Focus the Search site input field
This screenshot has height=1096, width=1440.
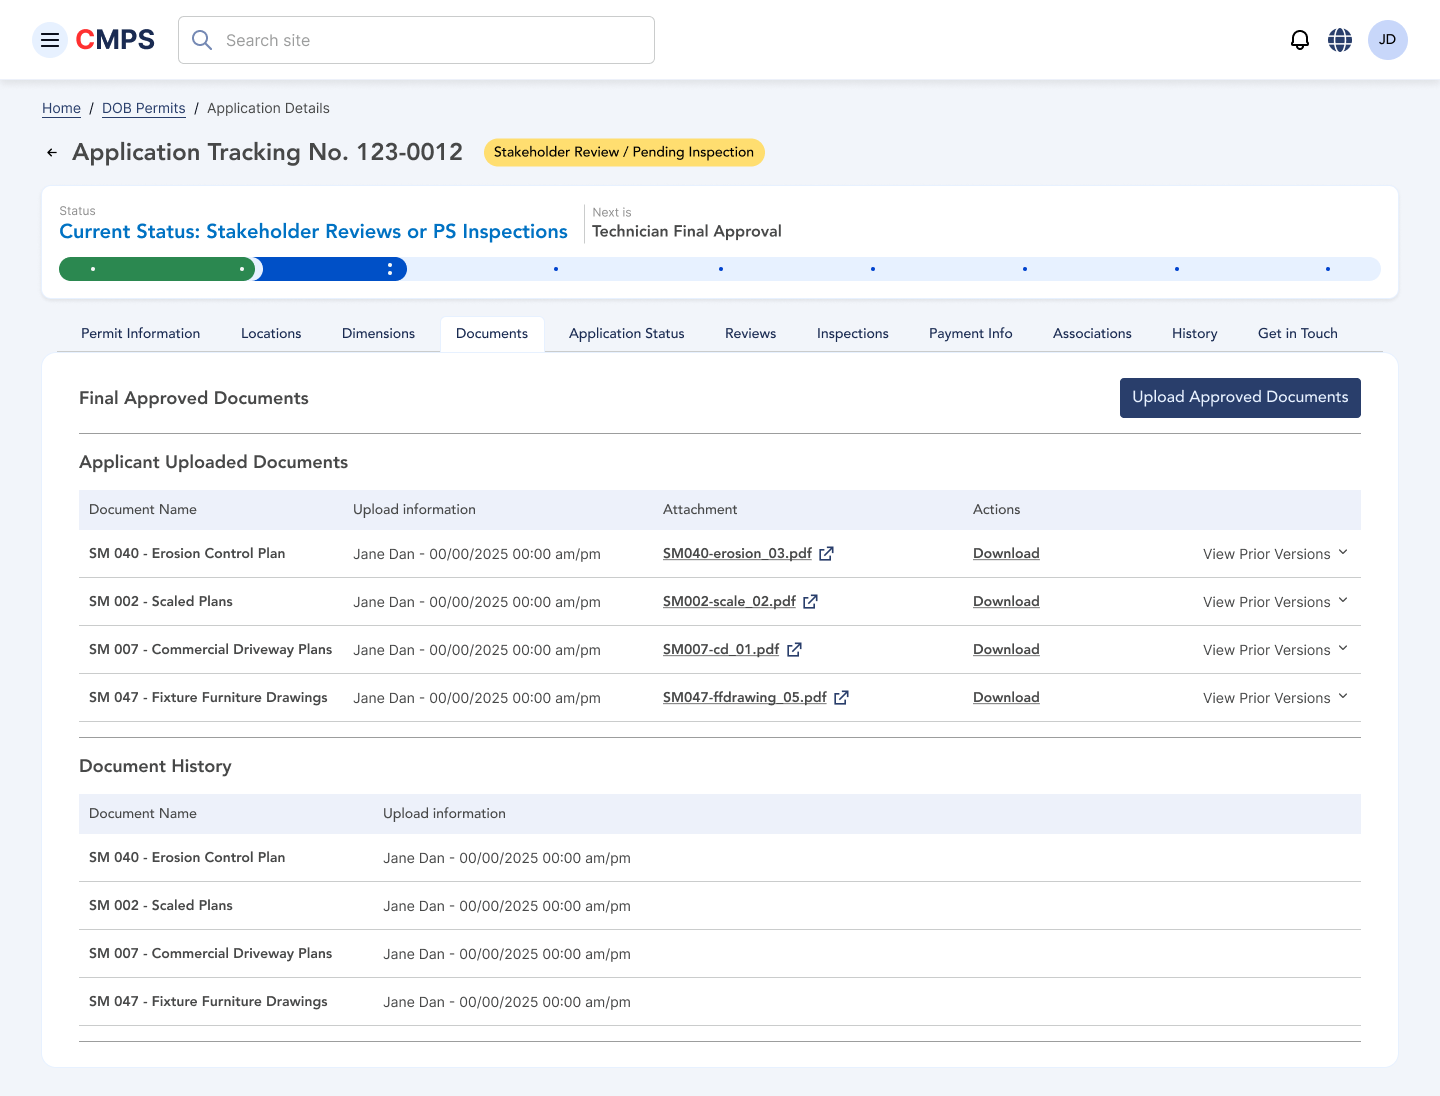pyautogui.click(x=430, y=40)
